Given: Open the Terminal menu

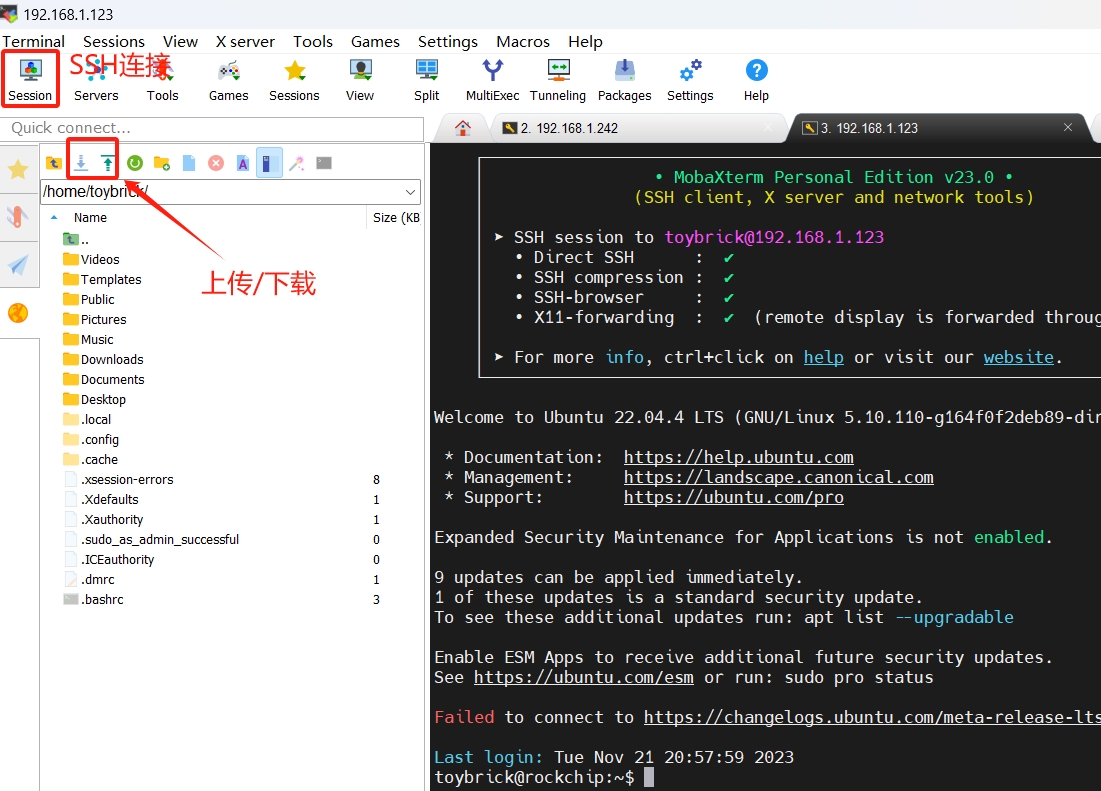Looking at the screenshot, I should [33, 41].
